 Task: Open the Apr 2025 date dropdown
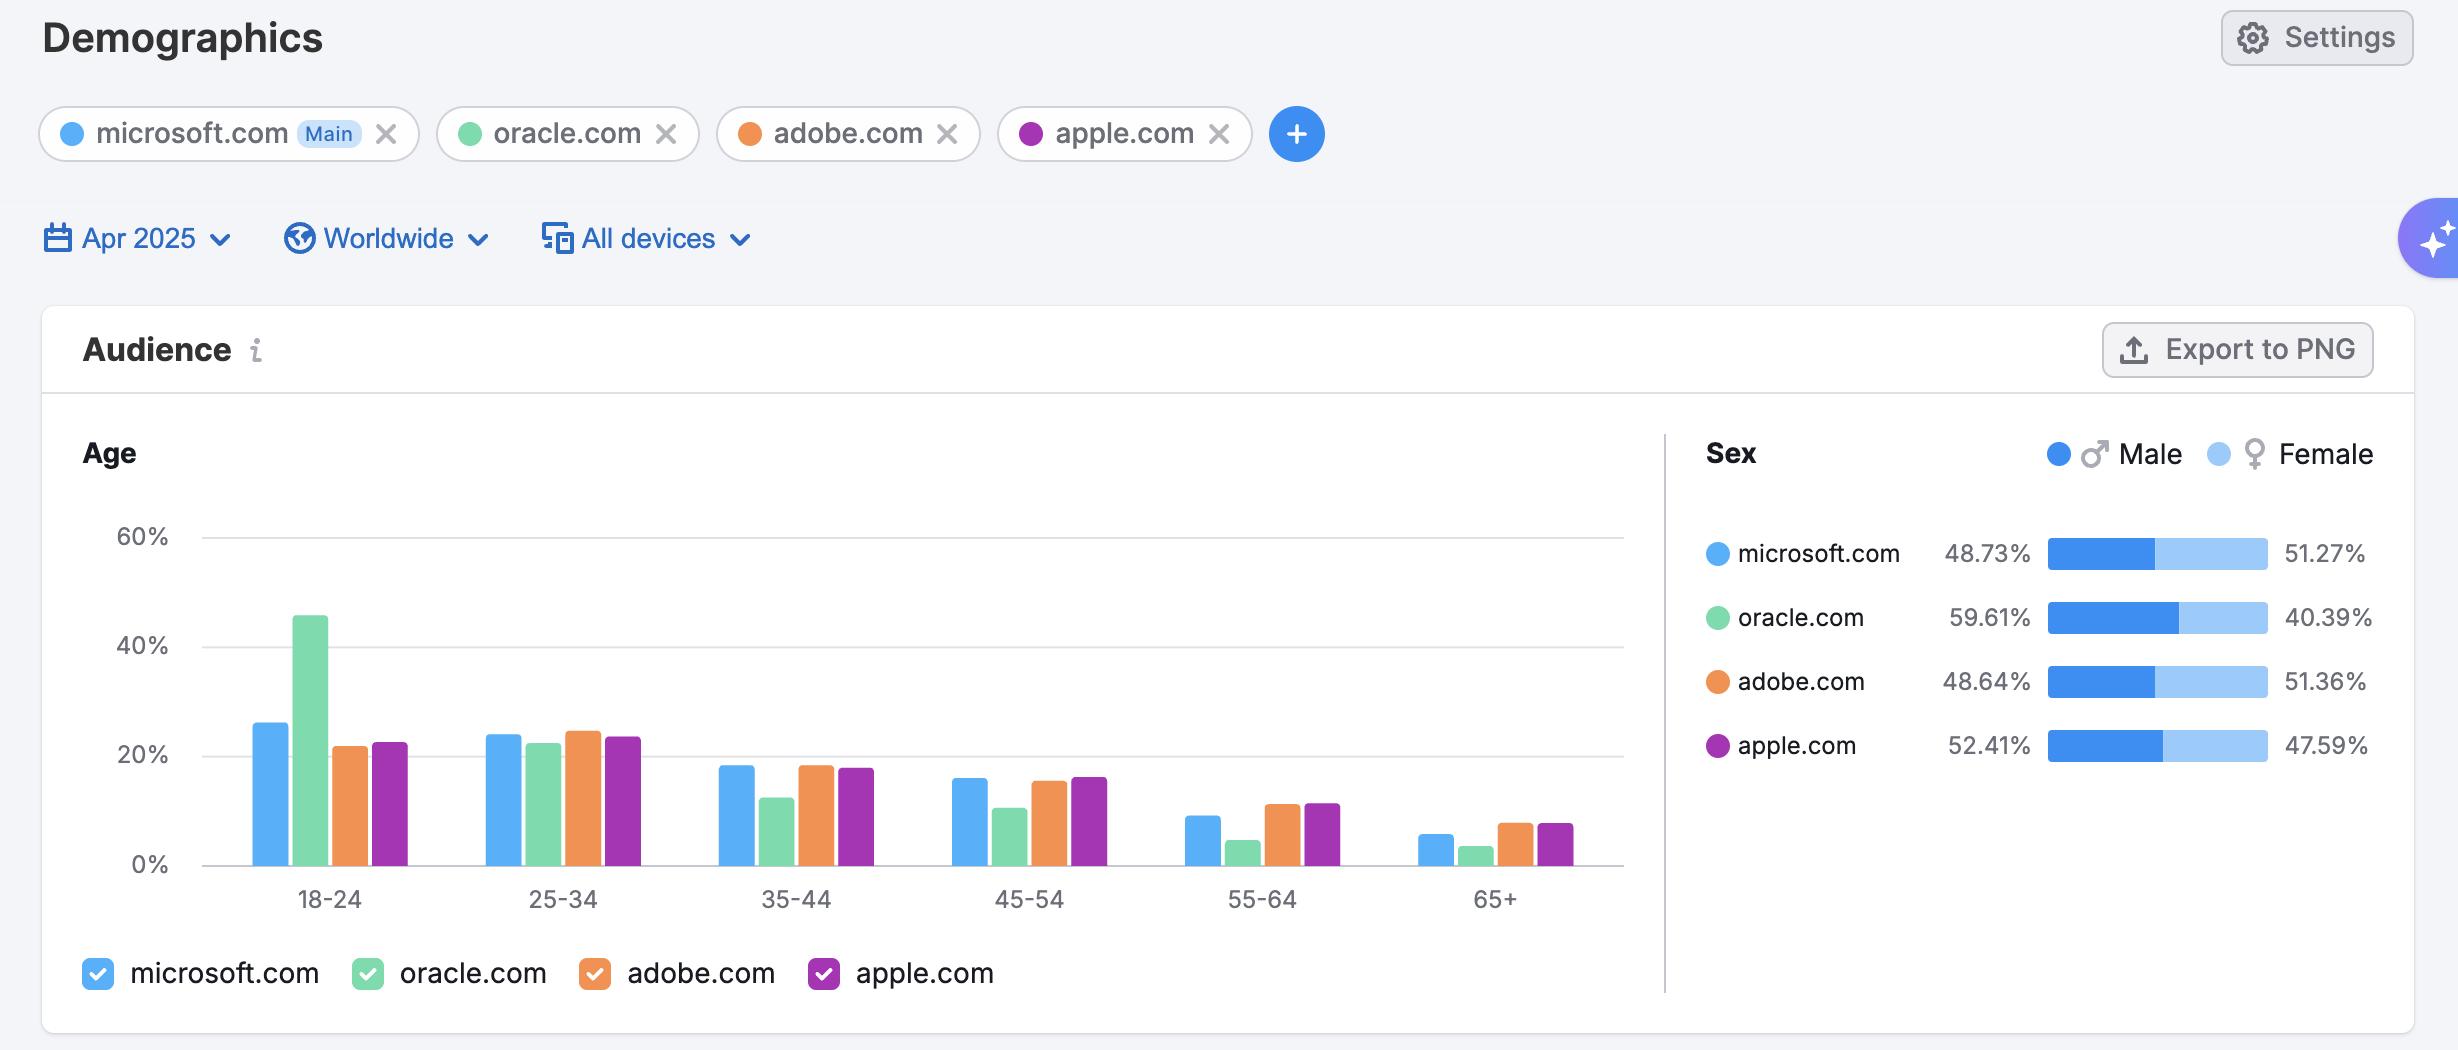coord(138,239)
